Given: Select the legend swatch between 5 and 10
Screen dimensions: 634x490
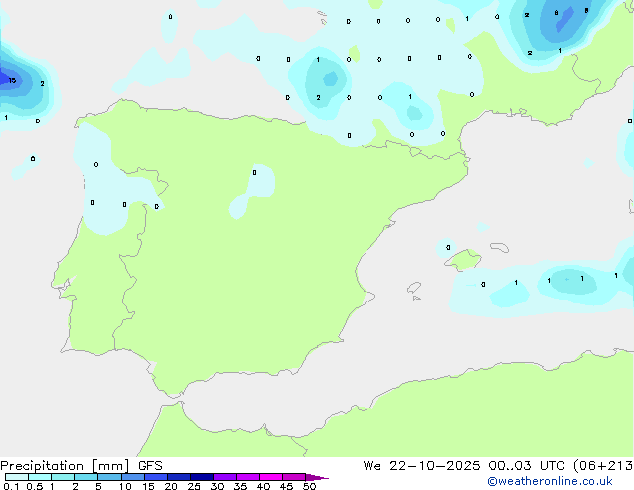Looking at the screenshot, I should pyautogui.click(x=109, y=477).
